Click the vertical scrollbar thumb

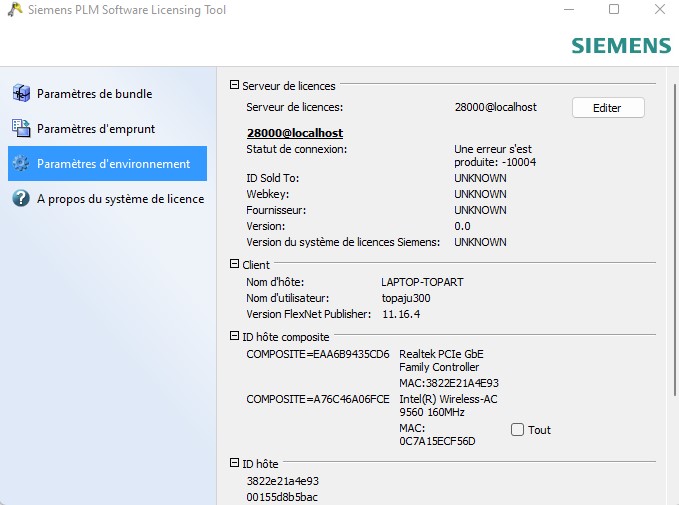pyautogui.click(x=675, y=240)
